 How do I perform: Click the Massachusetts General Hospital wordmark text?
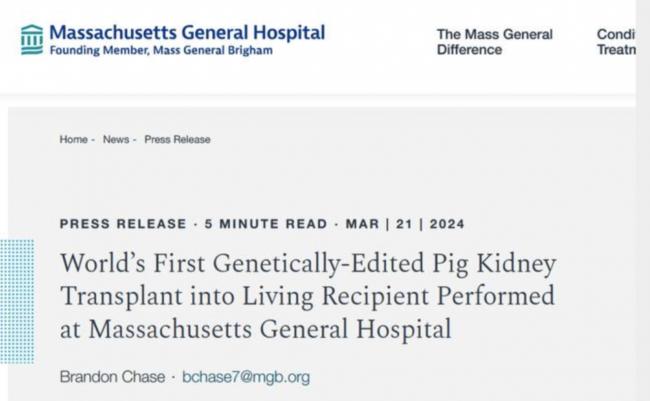pyautogui.click(x=187, y=31)
